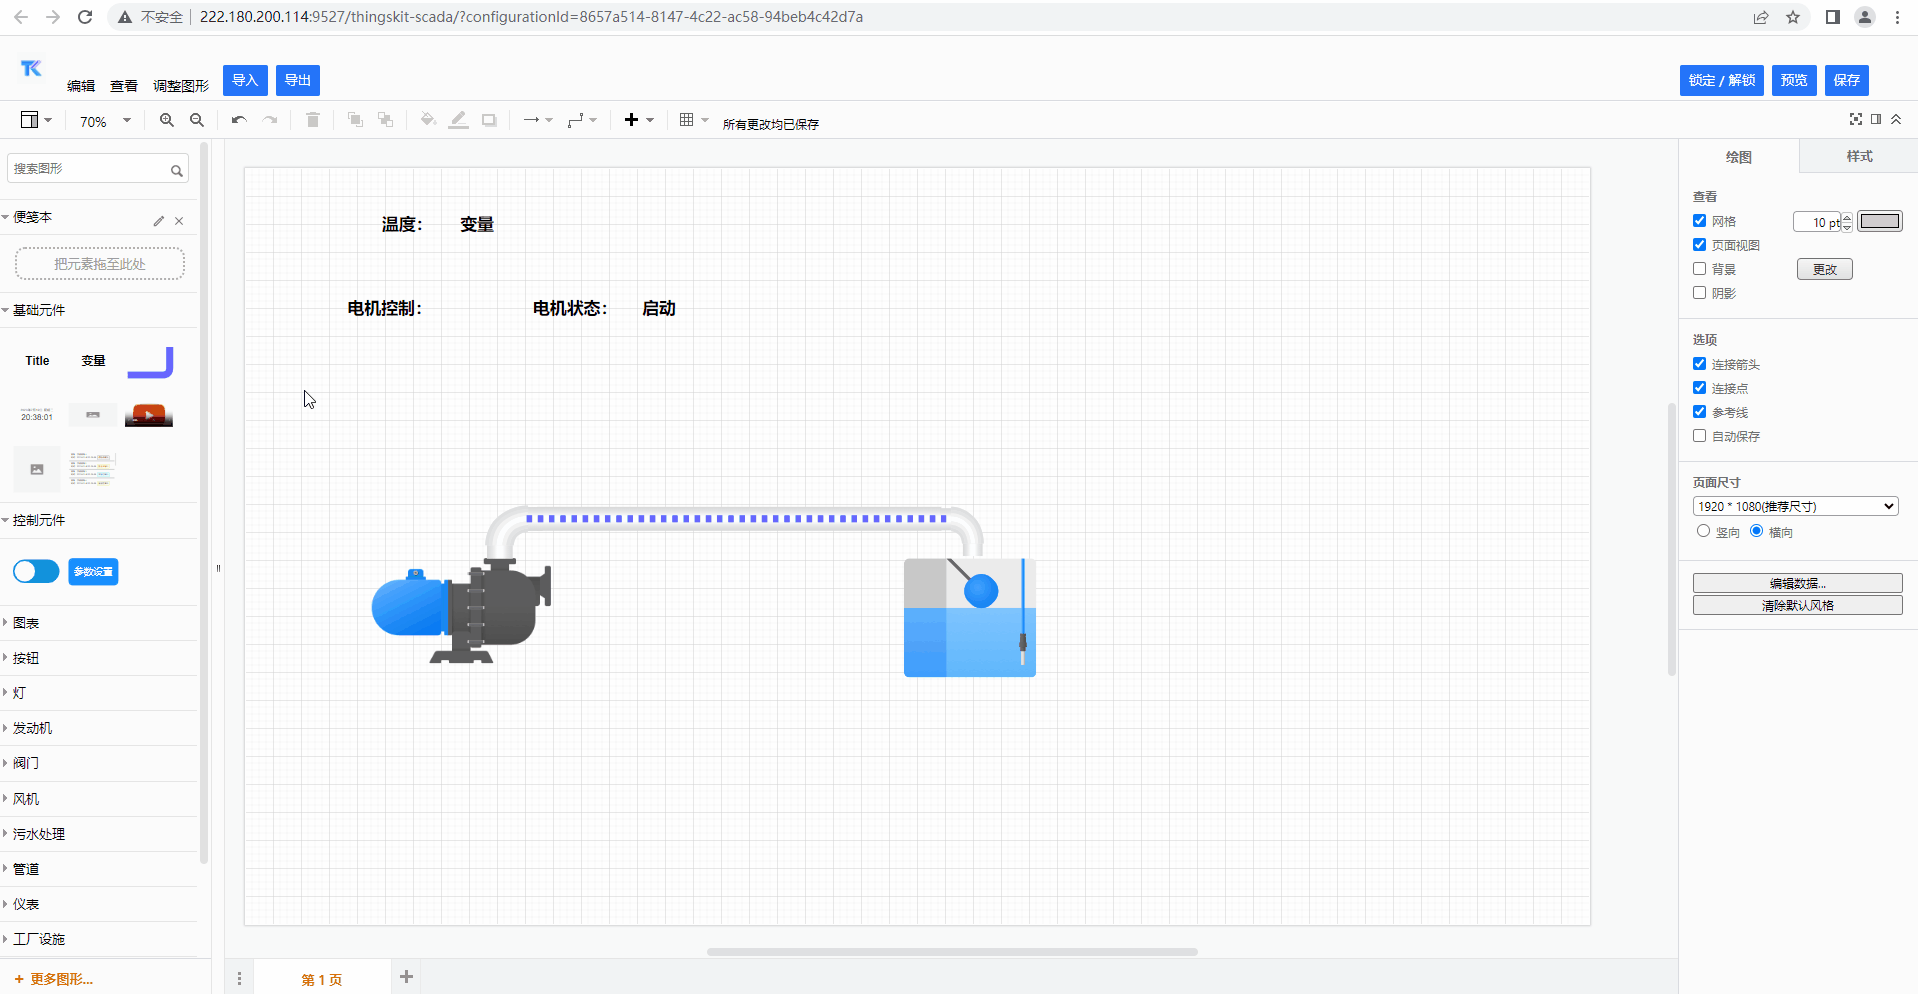Click the zoom out magnifier icon
This screenshot has width=1918, height=994.
click(x=197, y=120)
